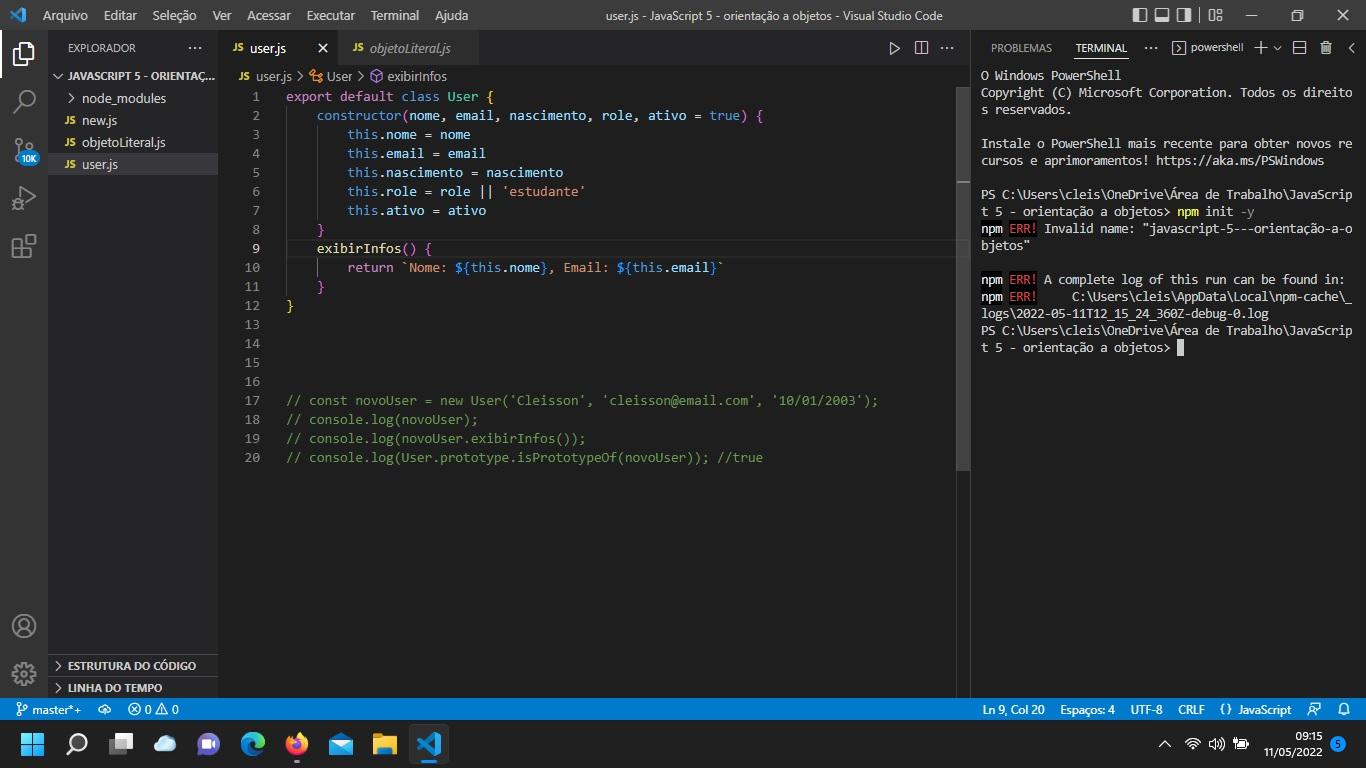
Task: Open Microsoft Edge from the taskbar
Action: pyautogui.click(x=253, y=744)
